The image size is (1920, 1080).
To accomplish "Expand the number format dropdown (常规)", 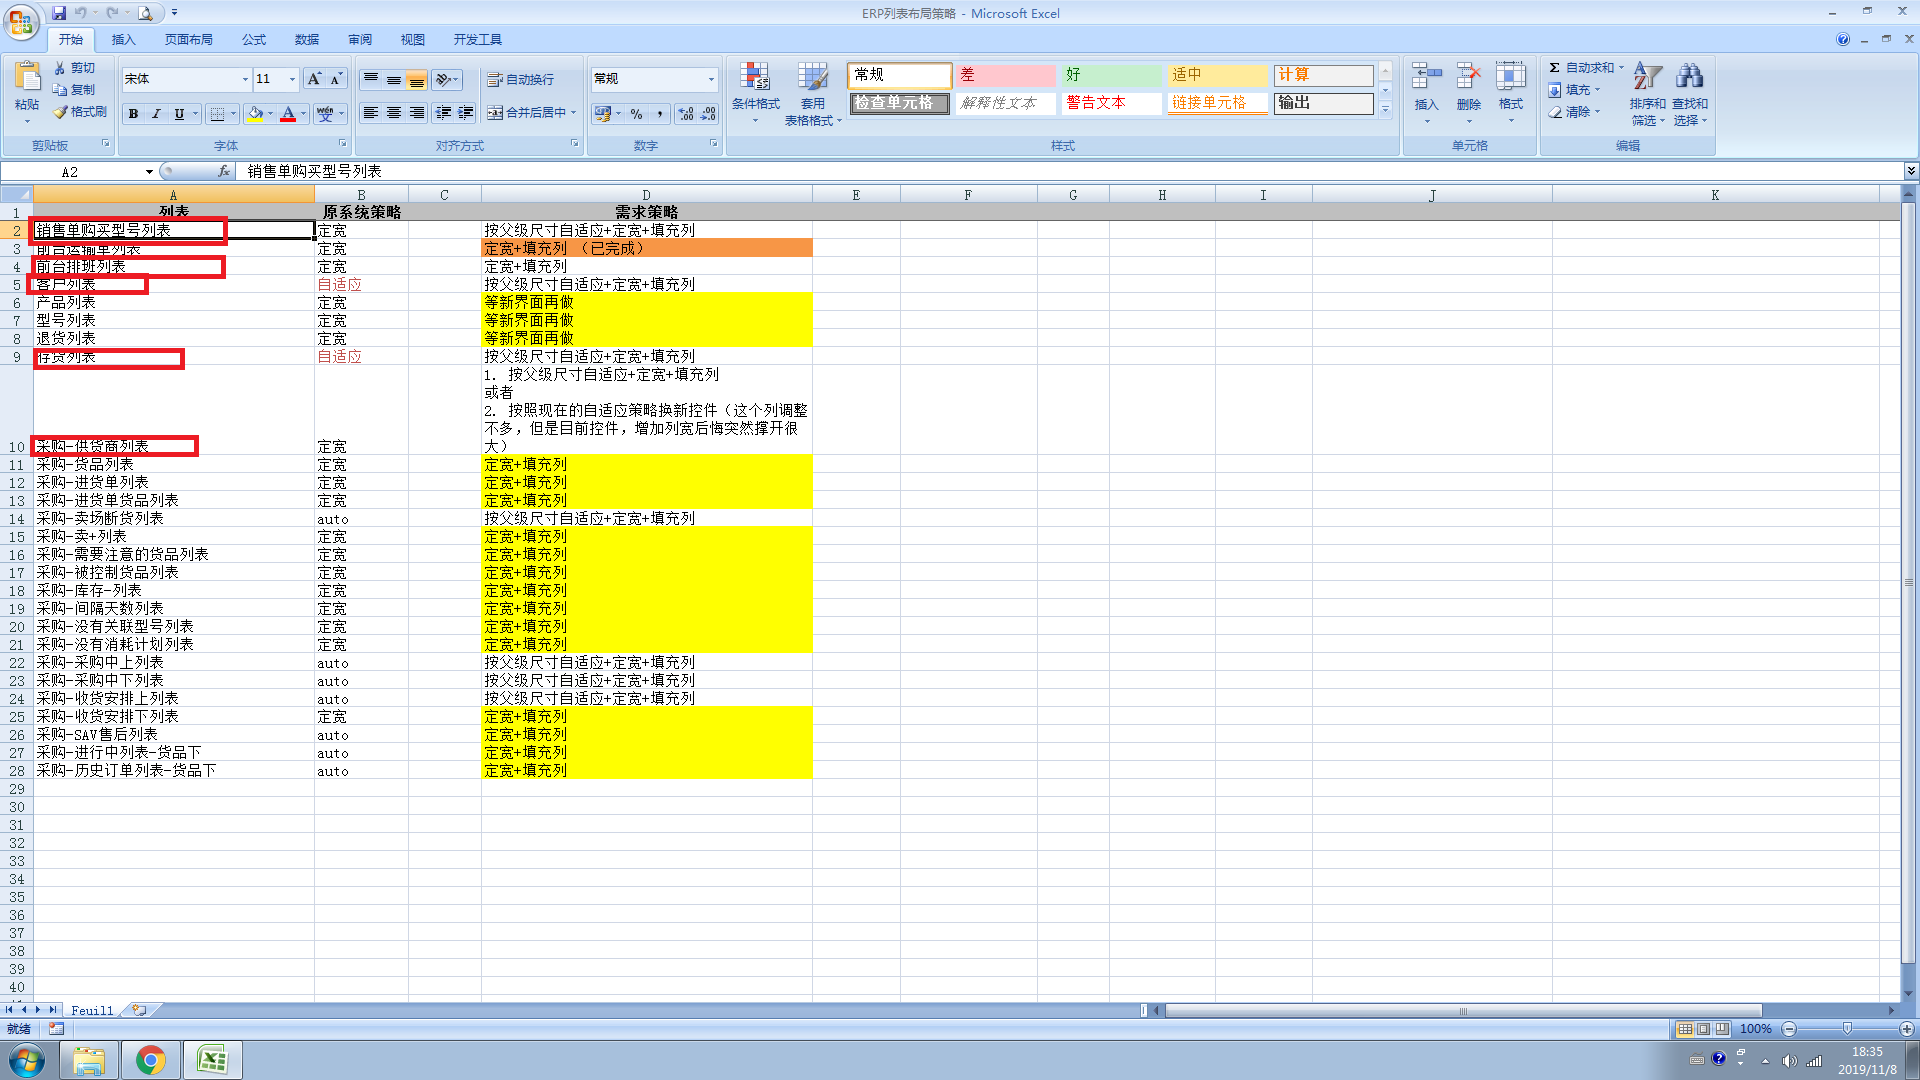I will [711, 79].
